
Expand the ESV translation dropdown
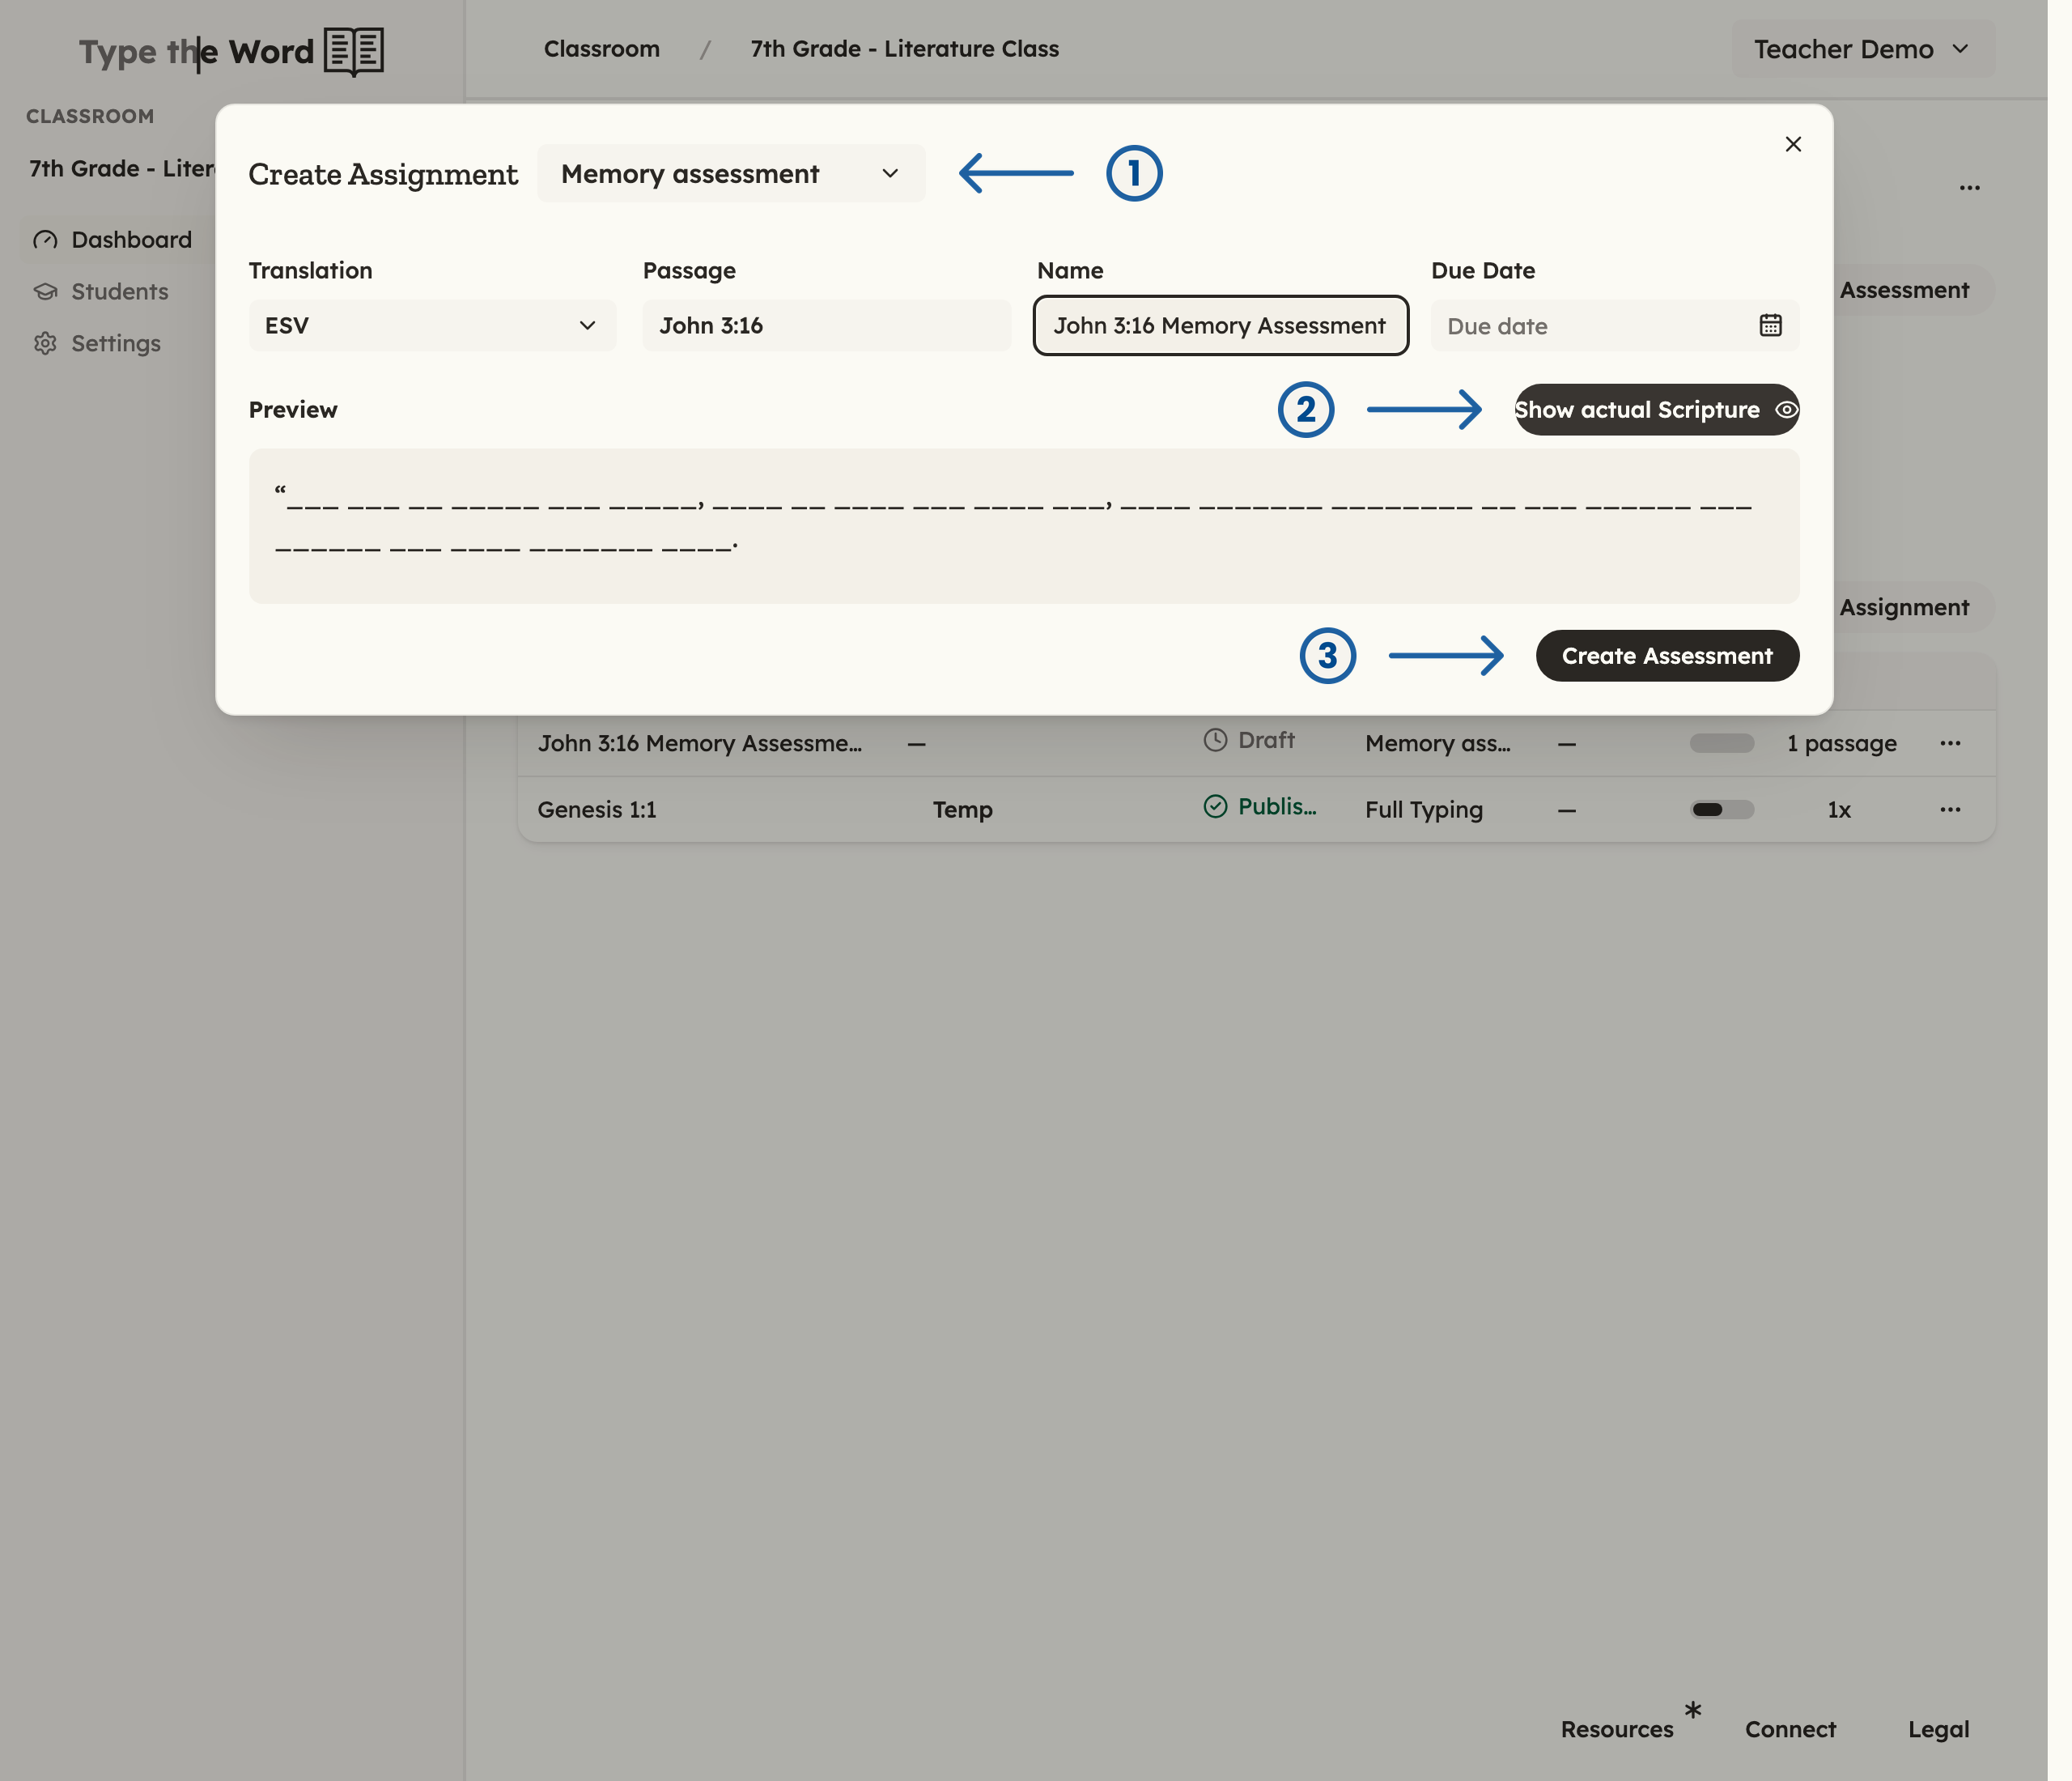[432, 325]
